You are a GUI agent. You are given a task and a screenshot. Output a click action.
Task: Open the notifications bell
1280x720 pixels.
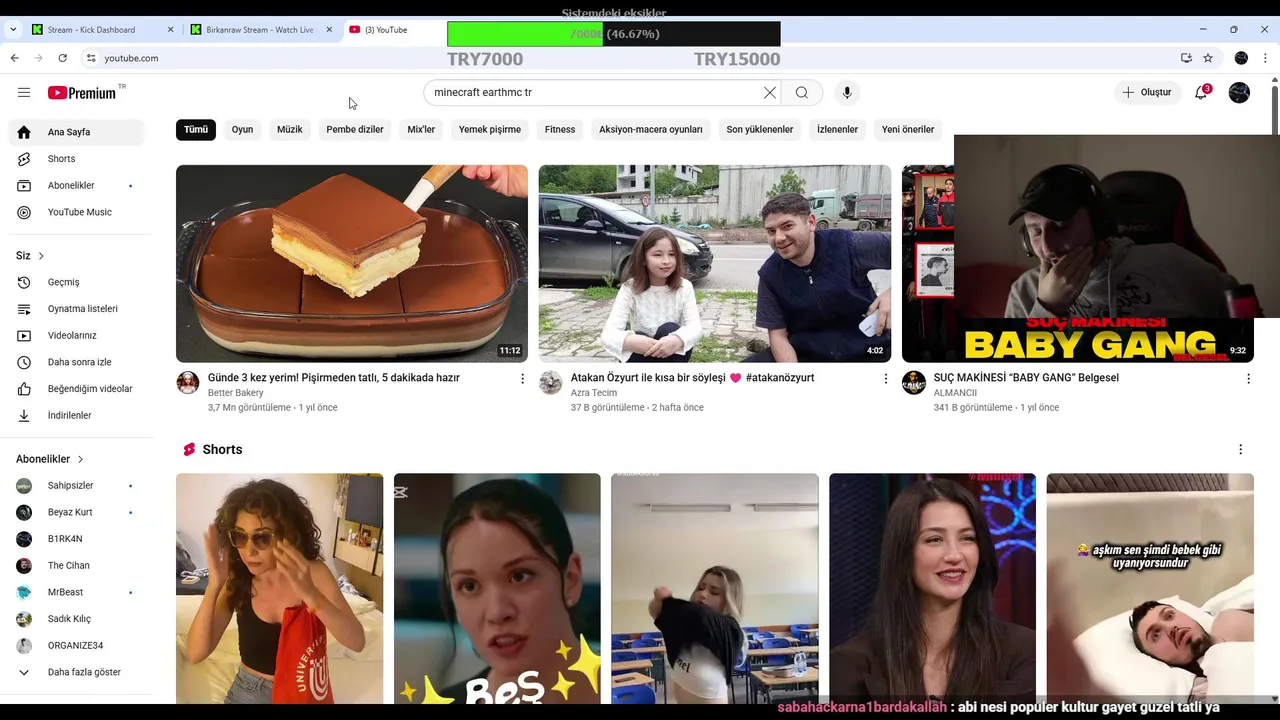click(x=1202, y=93)
